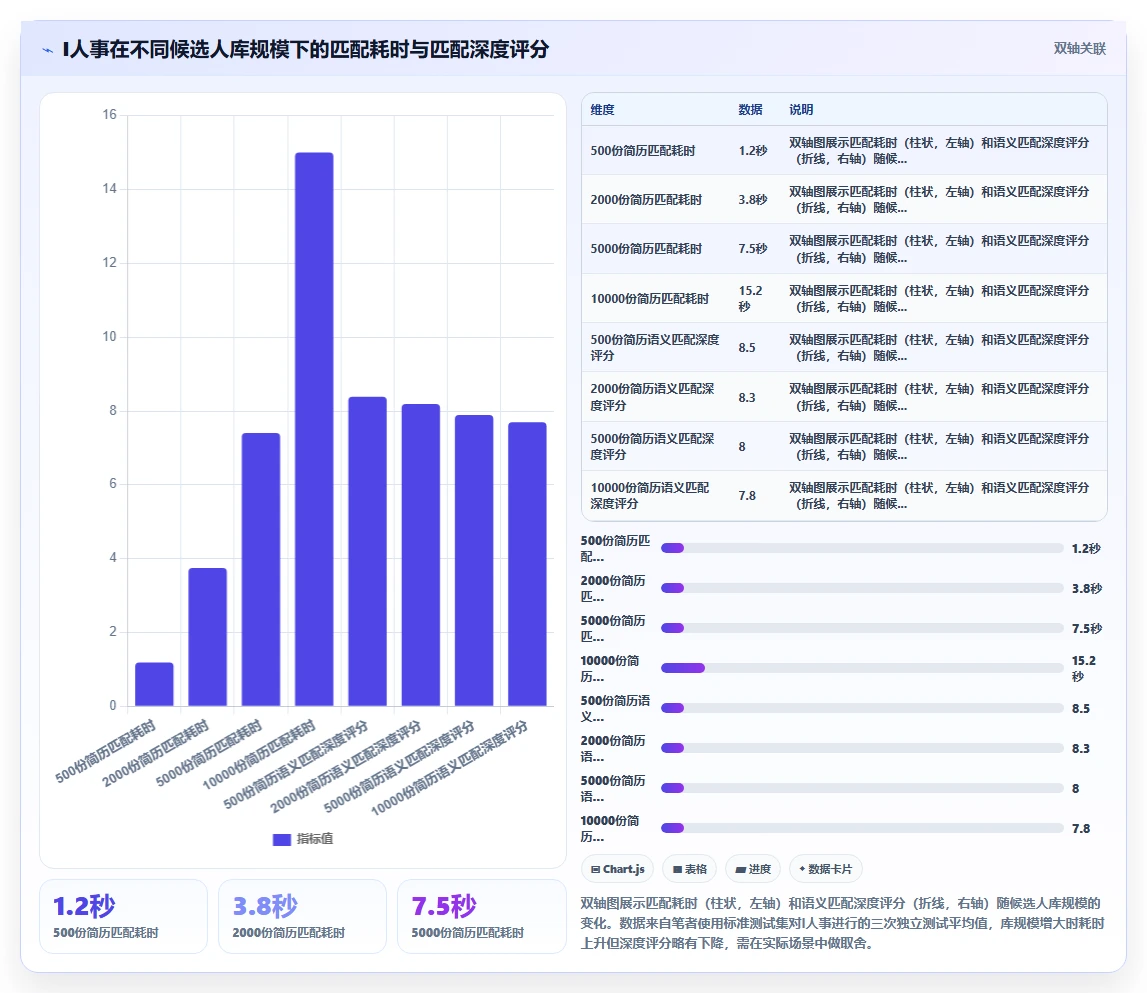Select the chart bar for 500份简历语义匹配深度评分

(367, 551)
